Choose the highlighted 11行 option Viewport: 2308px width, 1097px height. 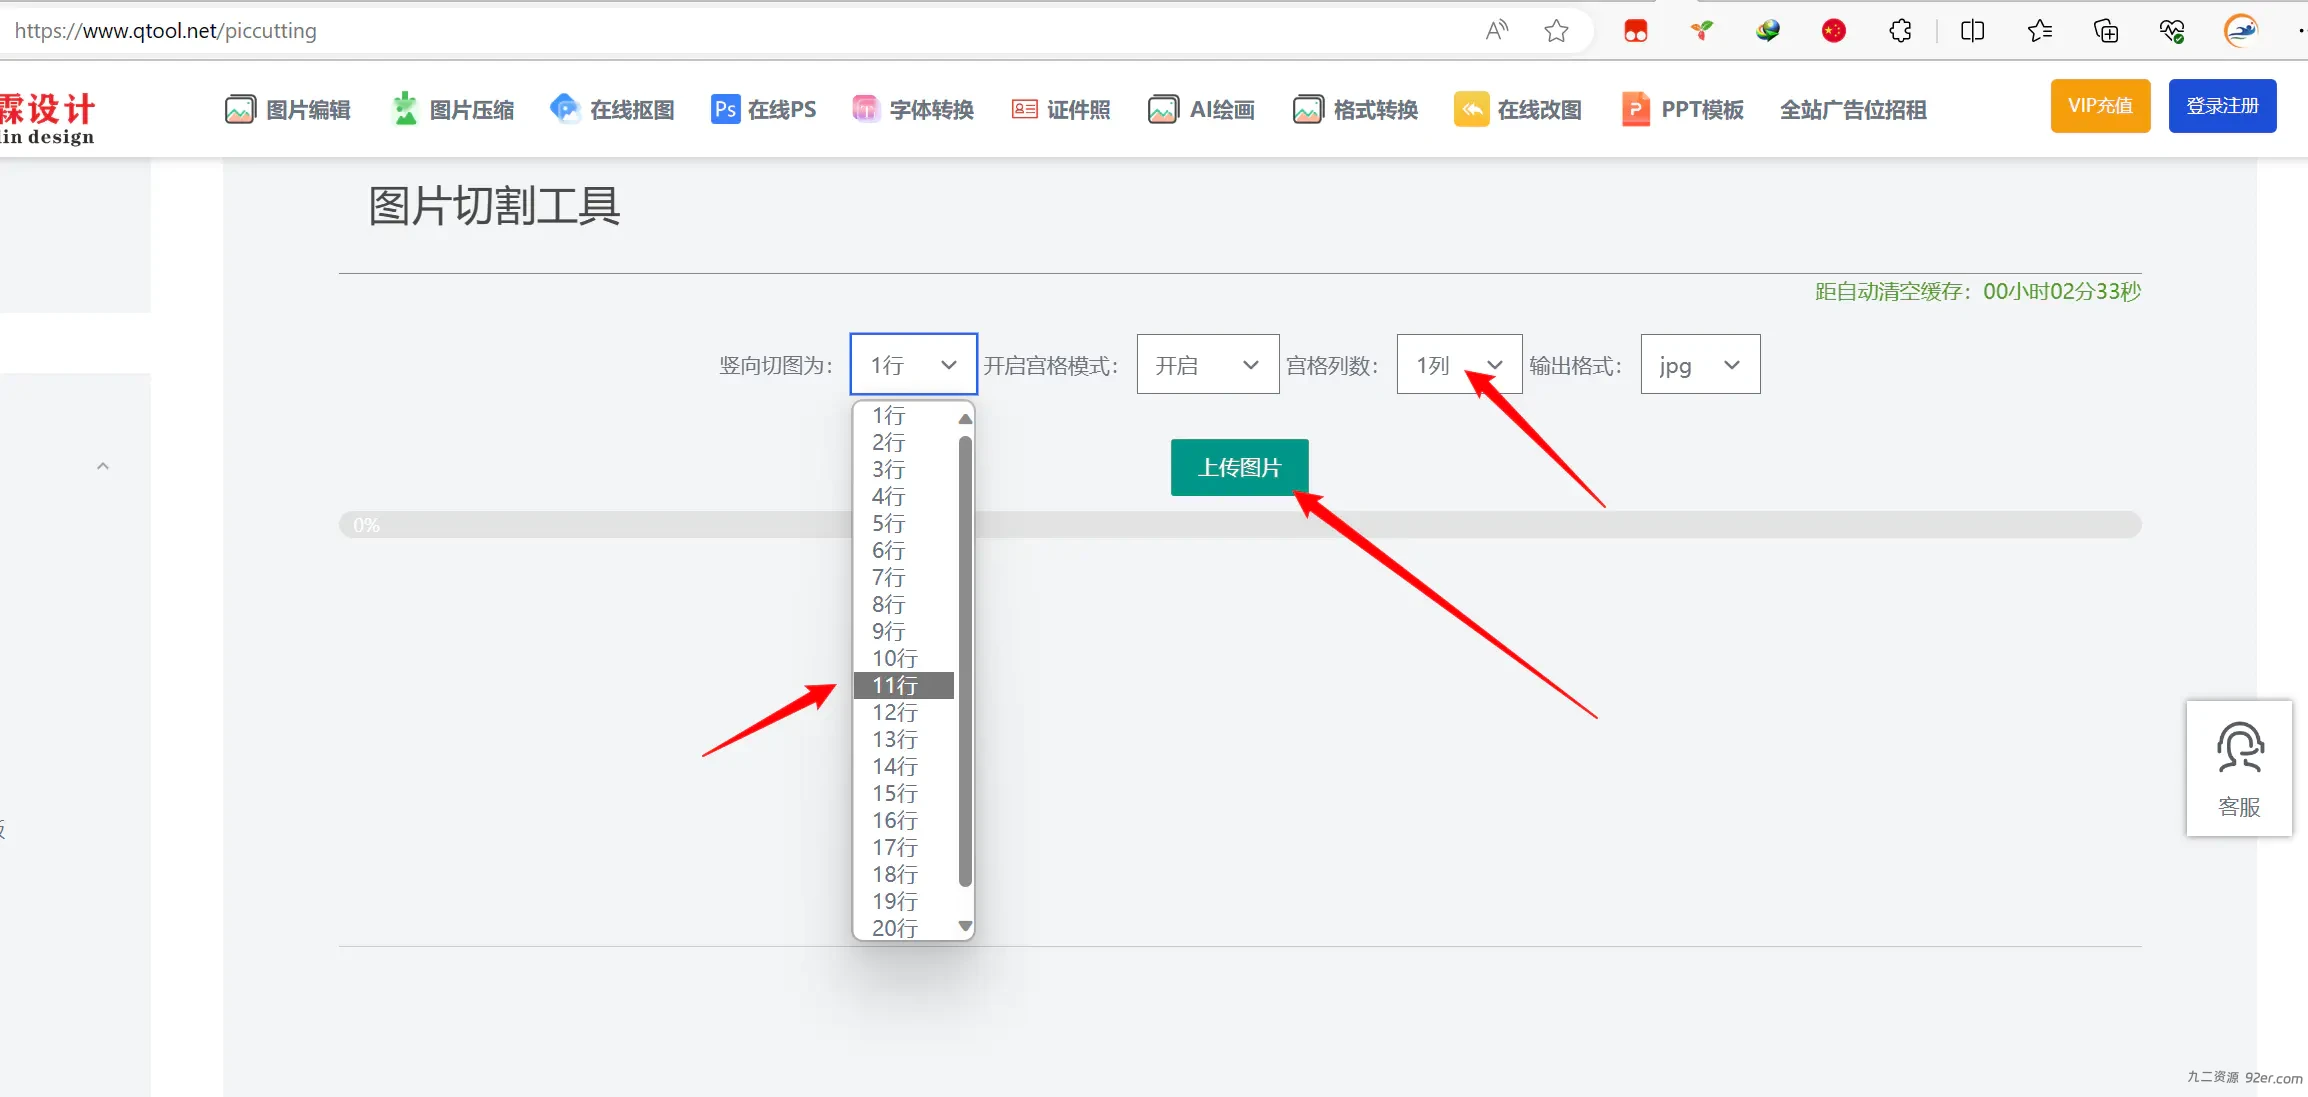pyautogui.click(x=904, y=685)
